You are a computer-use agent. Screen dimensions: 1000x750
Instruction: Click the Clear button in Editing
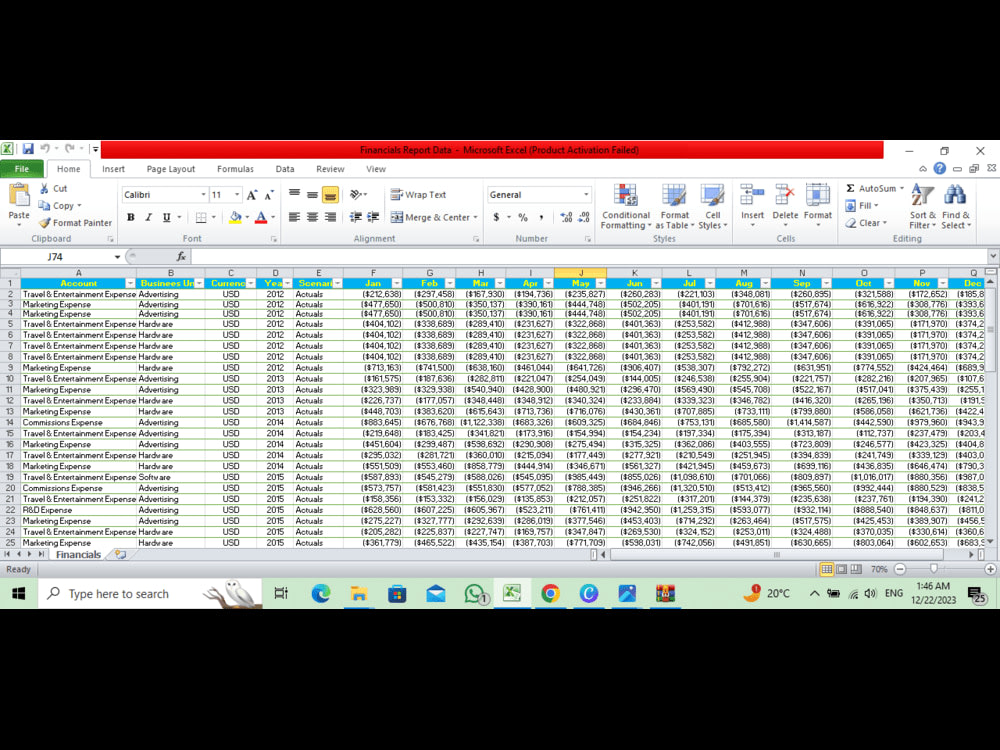[x=865, y=223]
